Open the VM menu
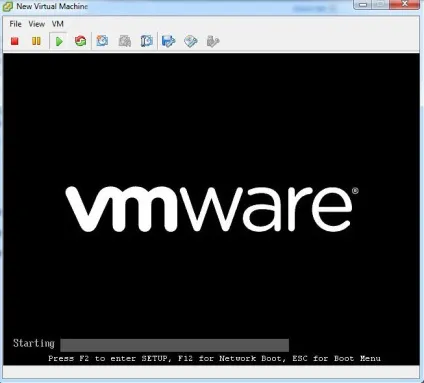Viewport: 424px width, 383px height. [57, 24]
